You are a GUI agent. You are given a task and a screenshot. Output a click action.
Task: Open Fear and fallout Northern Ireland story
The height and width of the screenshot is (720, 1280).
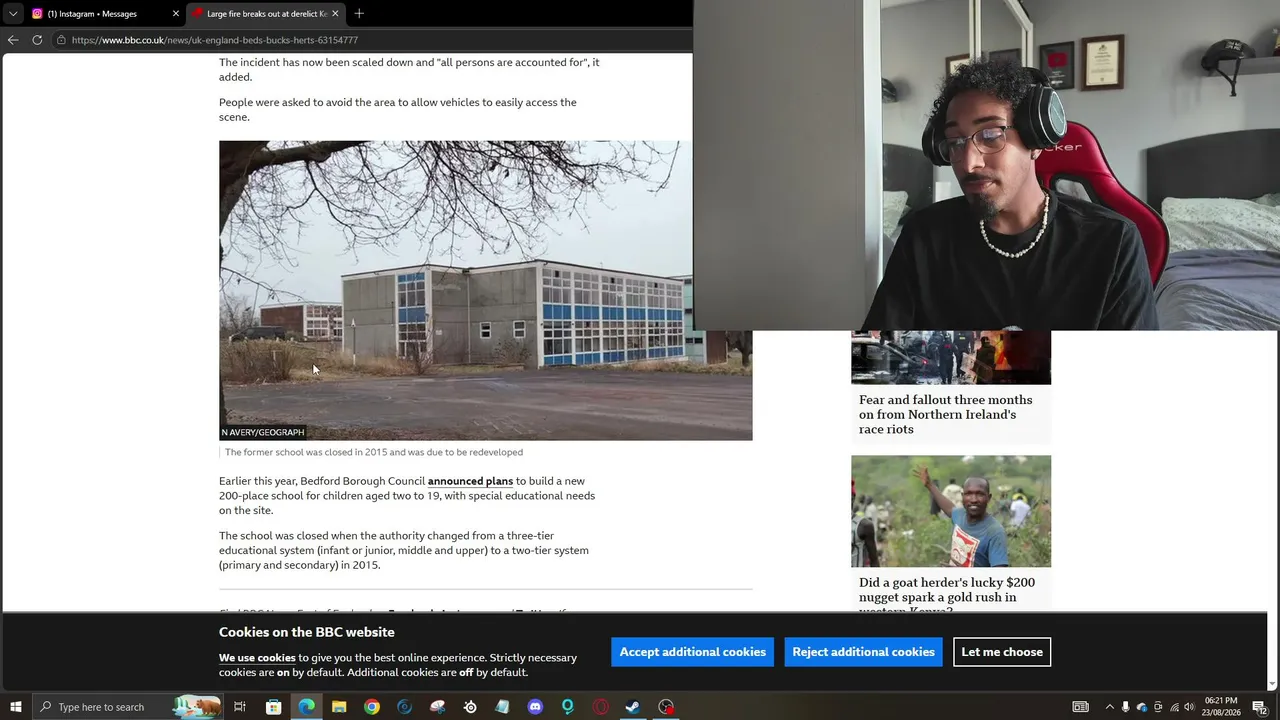[945, 414]
